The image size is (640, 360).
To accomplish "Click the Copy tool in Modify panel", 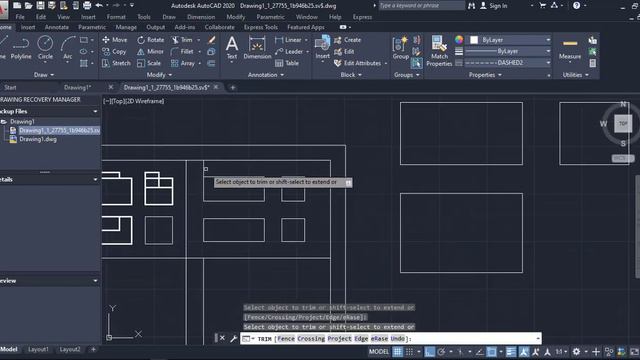I will pos(114,51).
